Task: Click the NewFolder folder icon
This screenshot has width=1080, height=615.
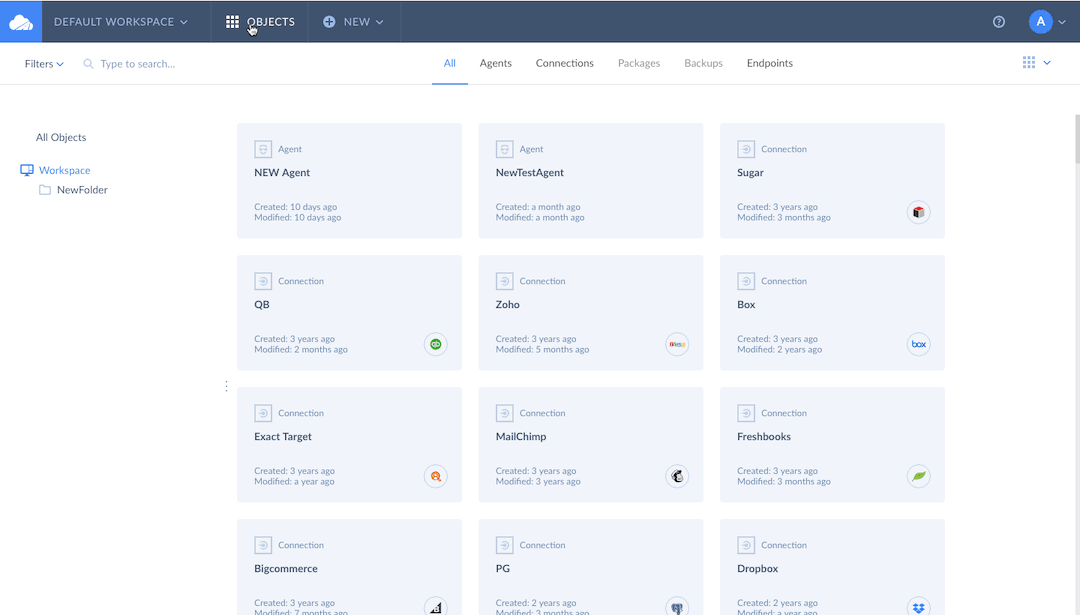Action: [45, 189]
